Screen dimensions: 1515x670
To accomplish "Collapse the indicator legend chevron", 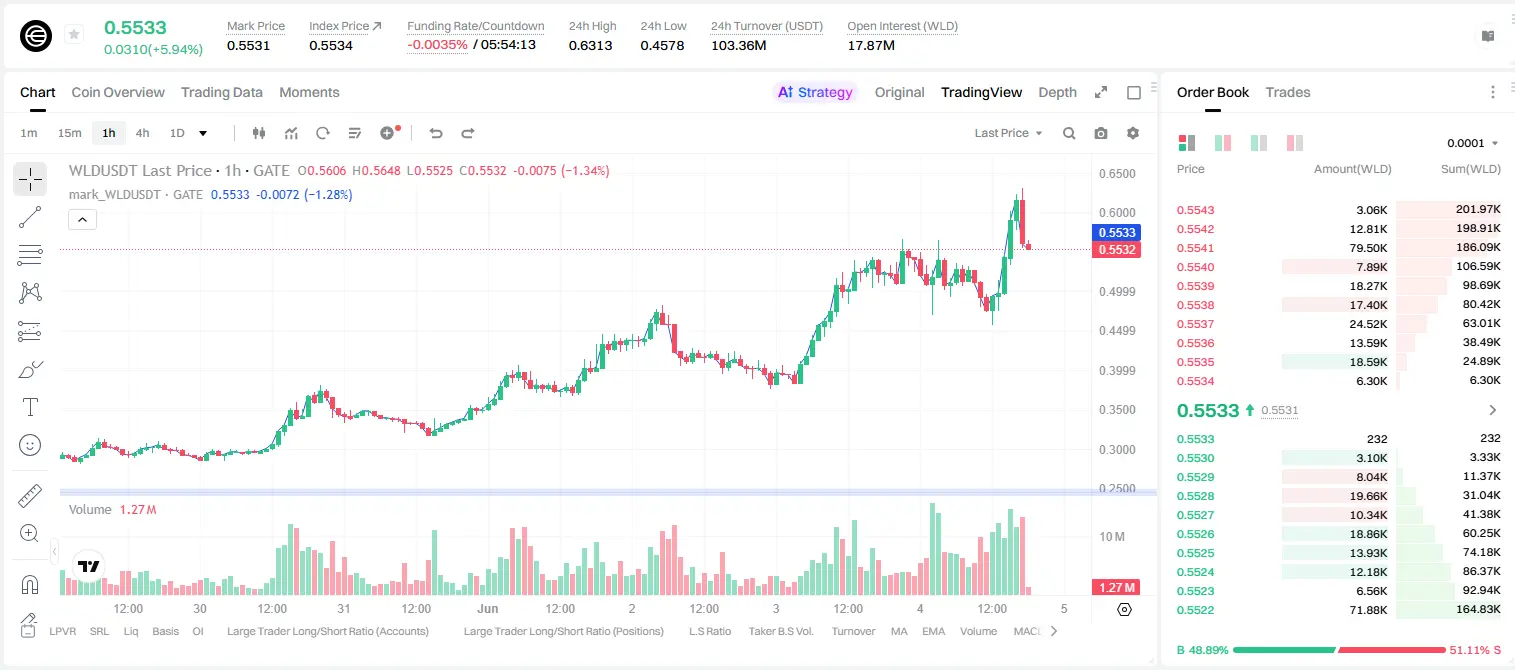I will tap(83, 220).
